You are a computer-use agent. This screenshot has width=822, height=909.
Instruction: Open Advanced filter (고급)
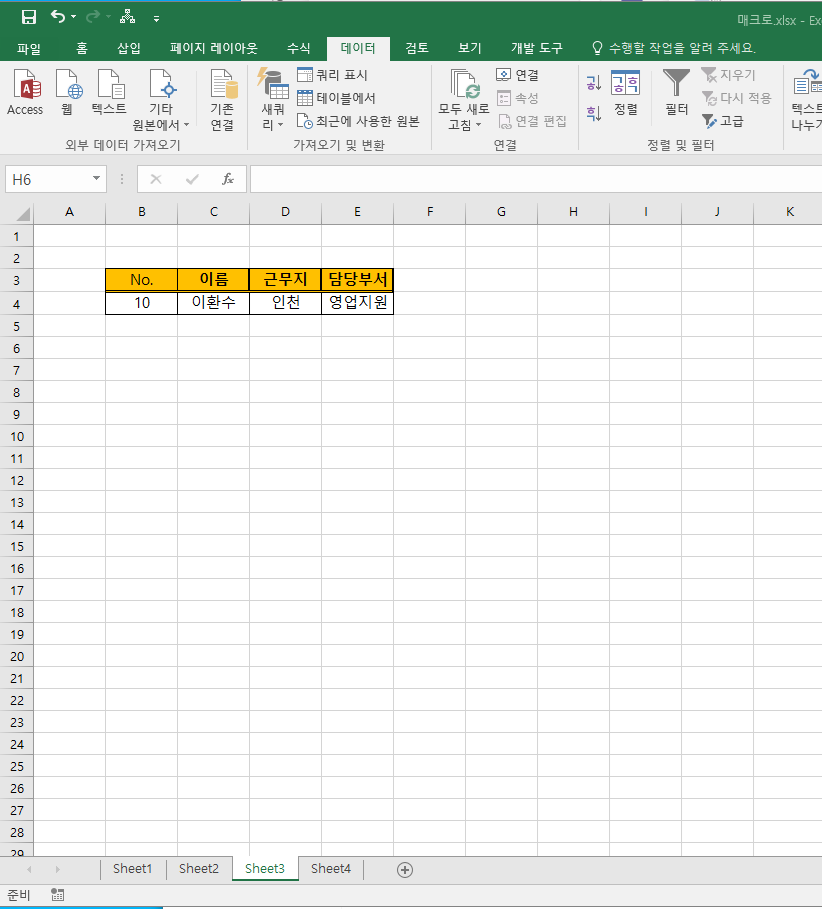[722, 121]
